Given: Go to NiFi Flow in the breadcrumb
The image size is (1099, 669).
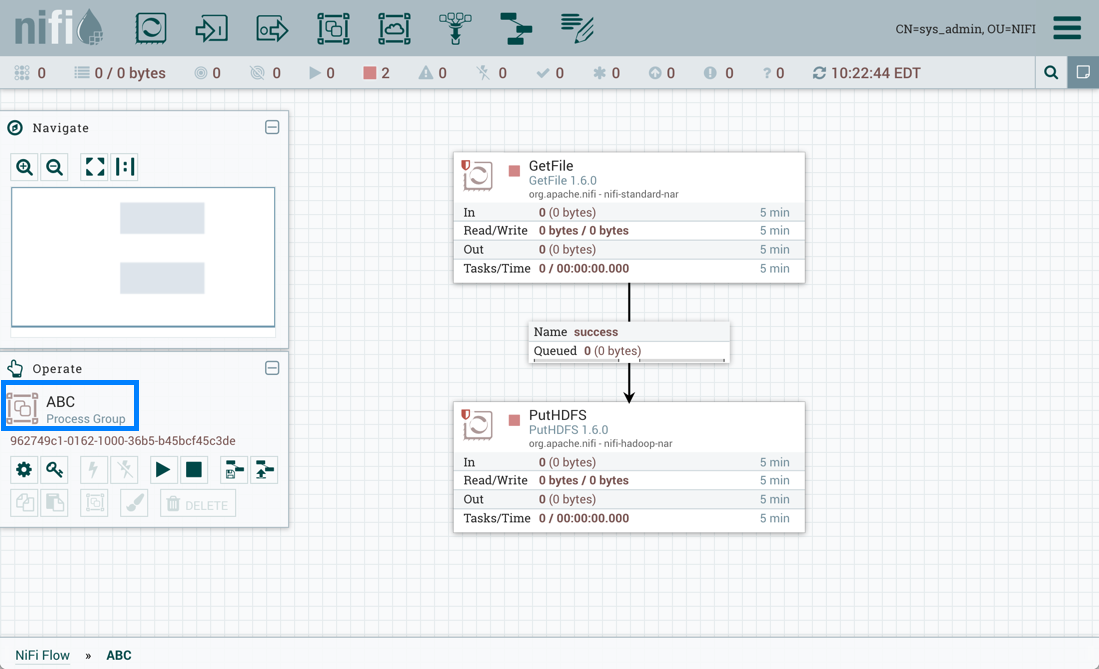Looking at the screenshot, I should coord(43,656).
